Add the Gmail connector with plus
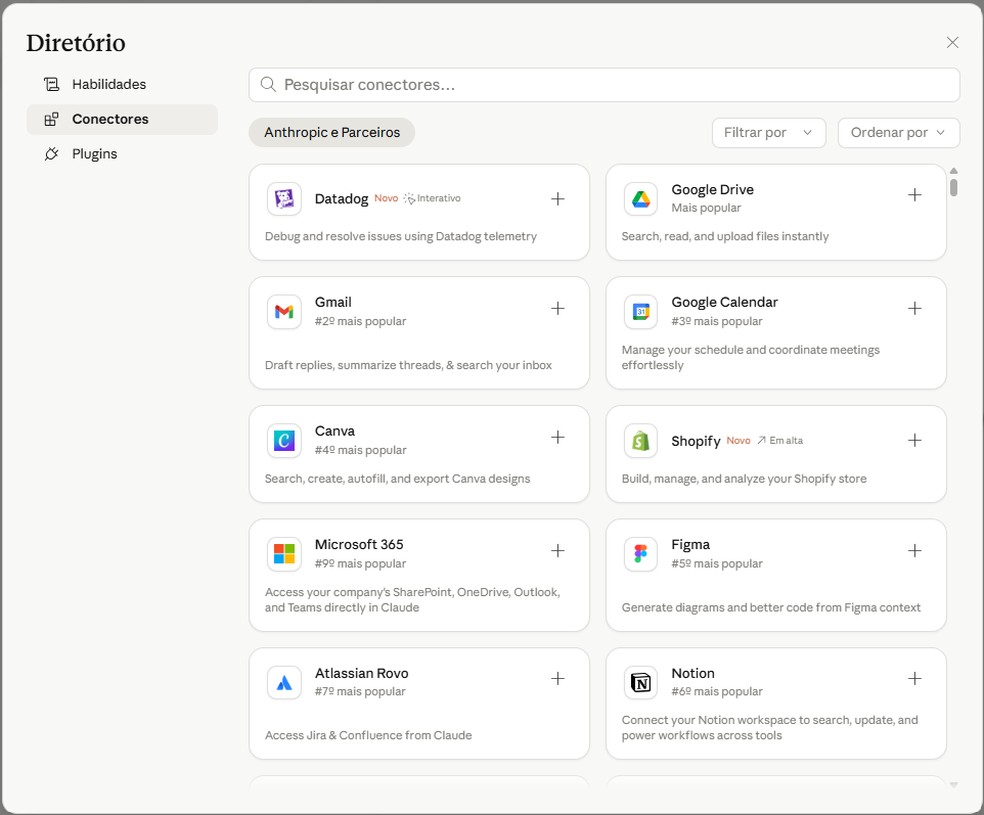 pyautogui.click(x=558, y=308)
